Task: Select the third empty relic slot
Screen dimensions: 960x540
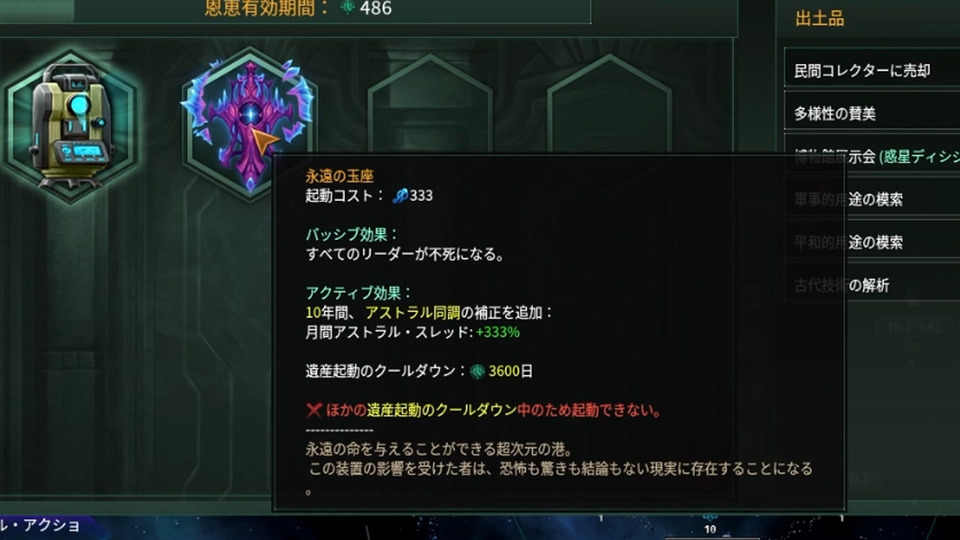Action: (429, 104)
